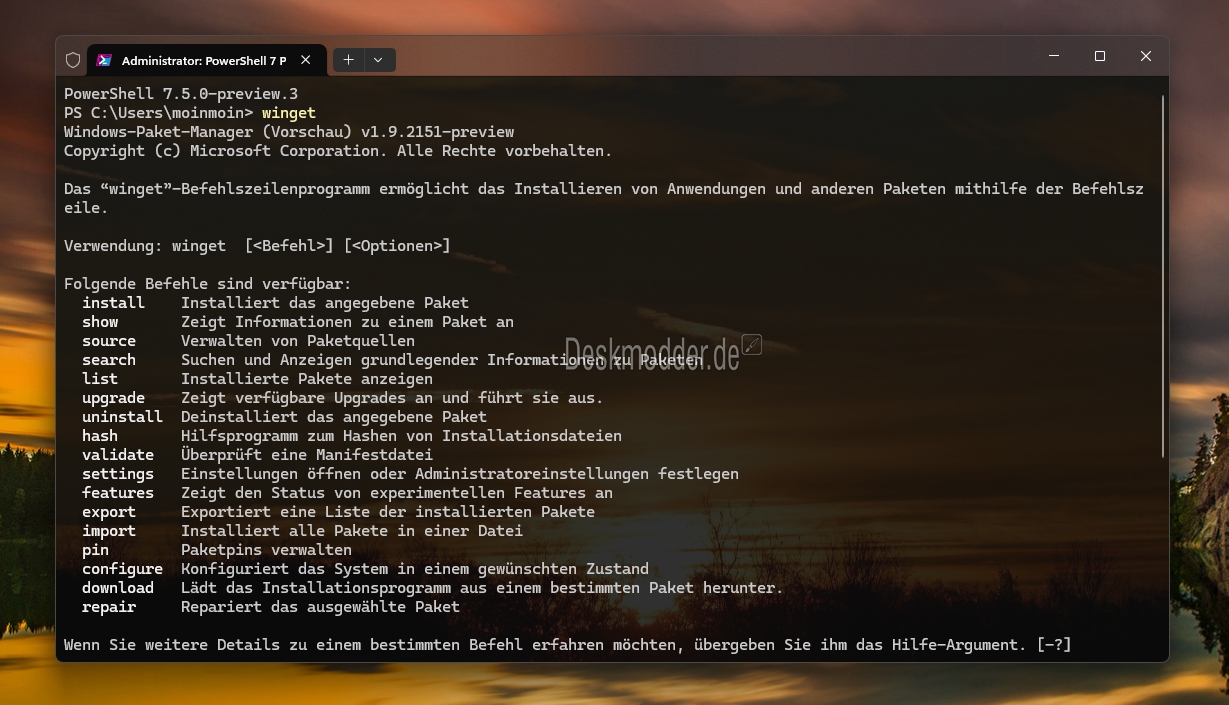Click the PowerShell 7.5.0-preview.3 version line
The image size is (1229, 705).
pyautogui.click(x=181, y=94)
